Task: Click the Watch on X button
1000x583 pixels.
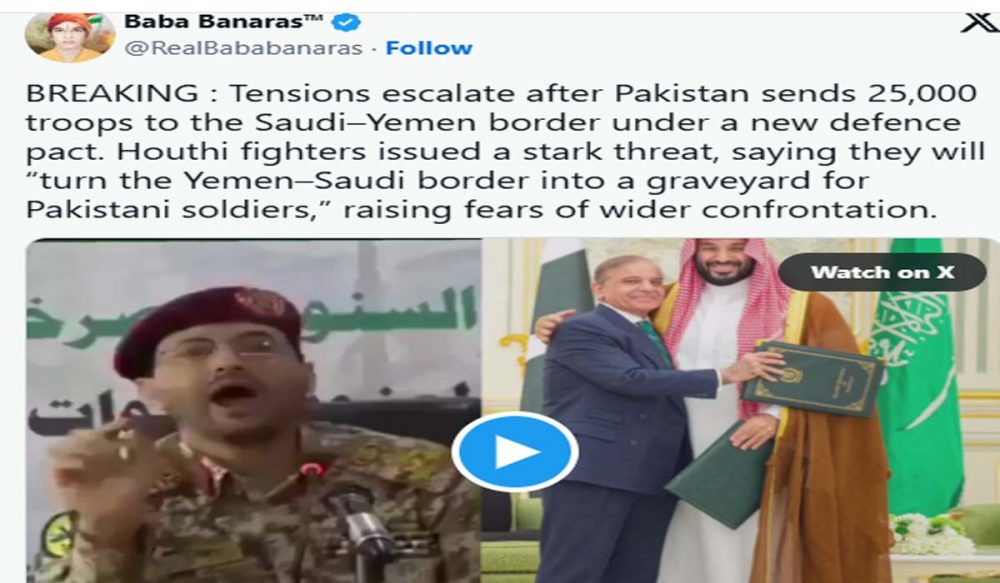Action: tap(882, 272)
